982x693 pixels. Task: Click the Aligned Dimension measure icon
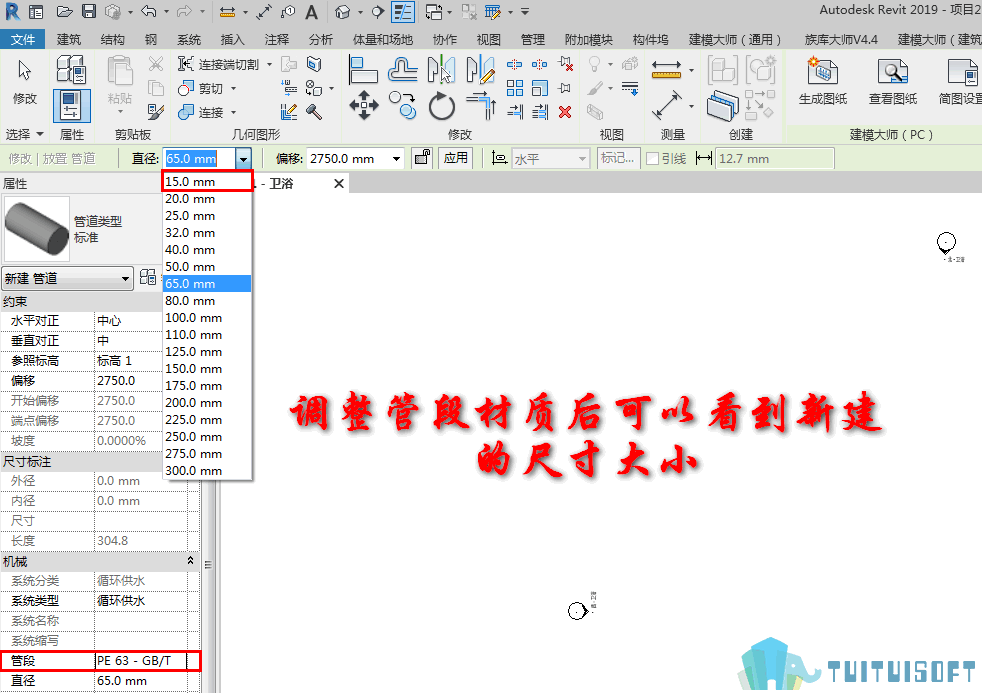[666, 69]
